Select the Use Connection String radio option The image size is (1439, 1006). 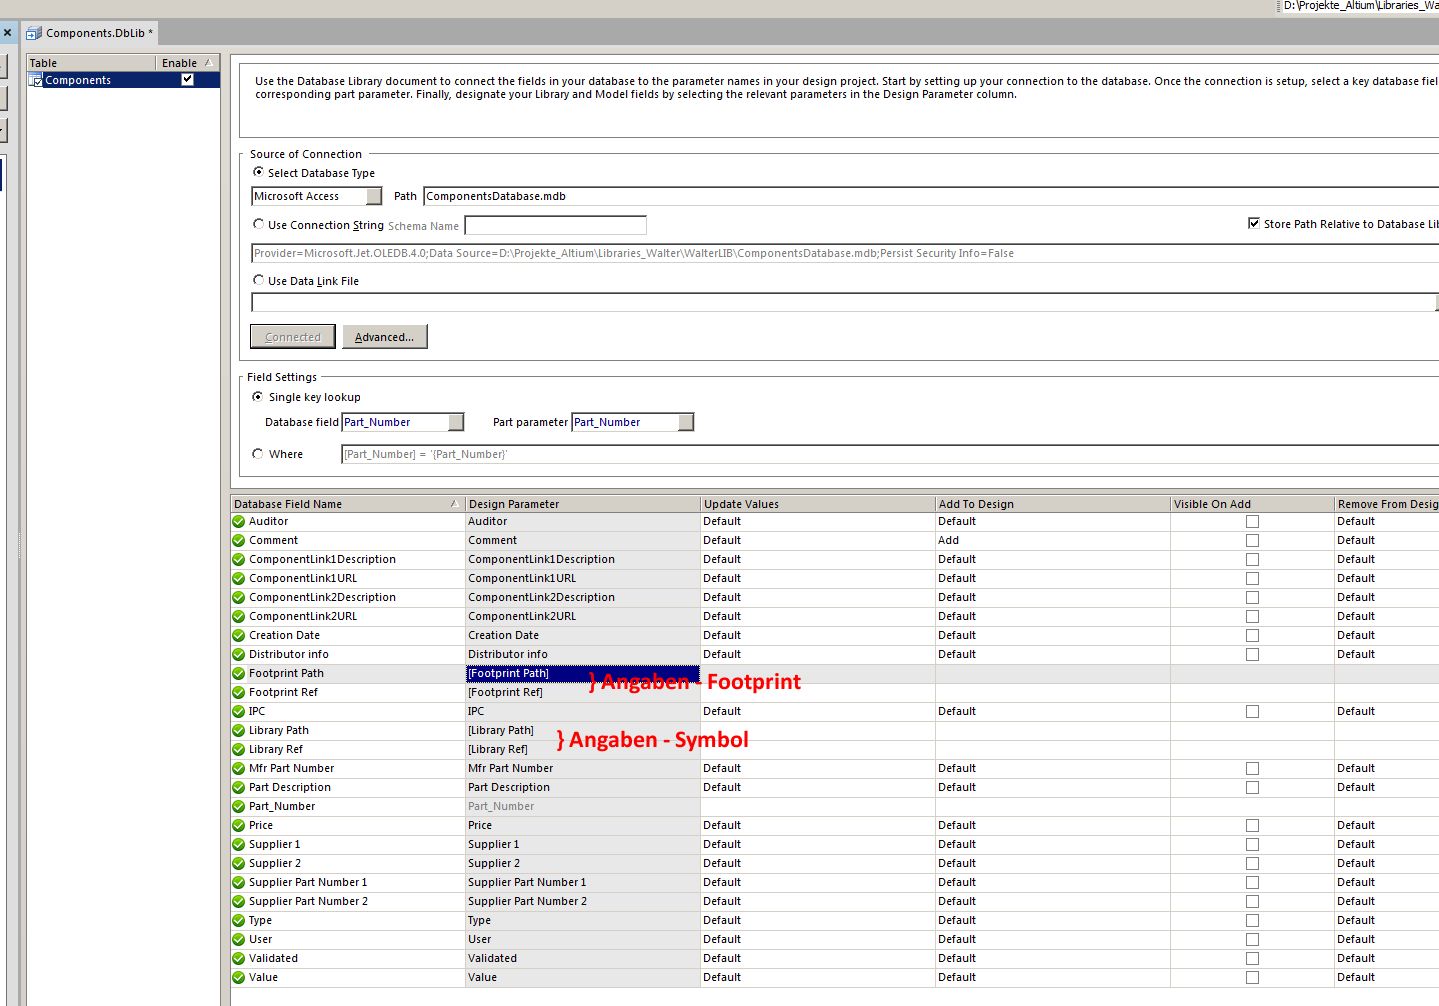(259, 225)
